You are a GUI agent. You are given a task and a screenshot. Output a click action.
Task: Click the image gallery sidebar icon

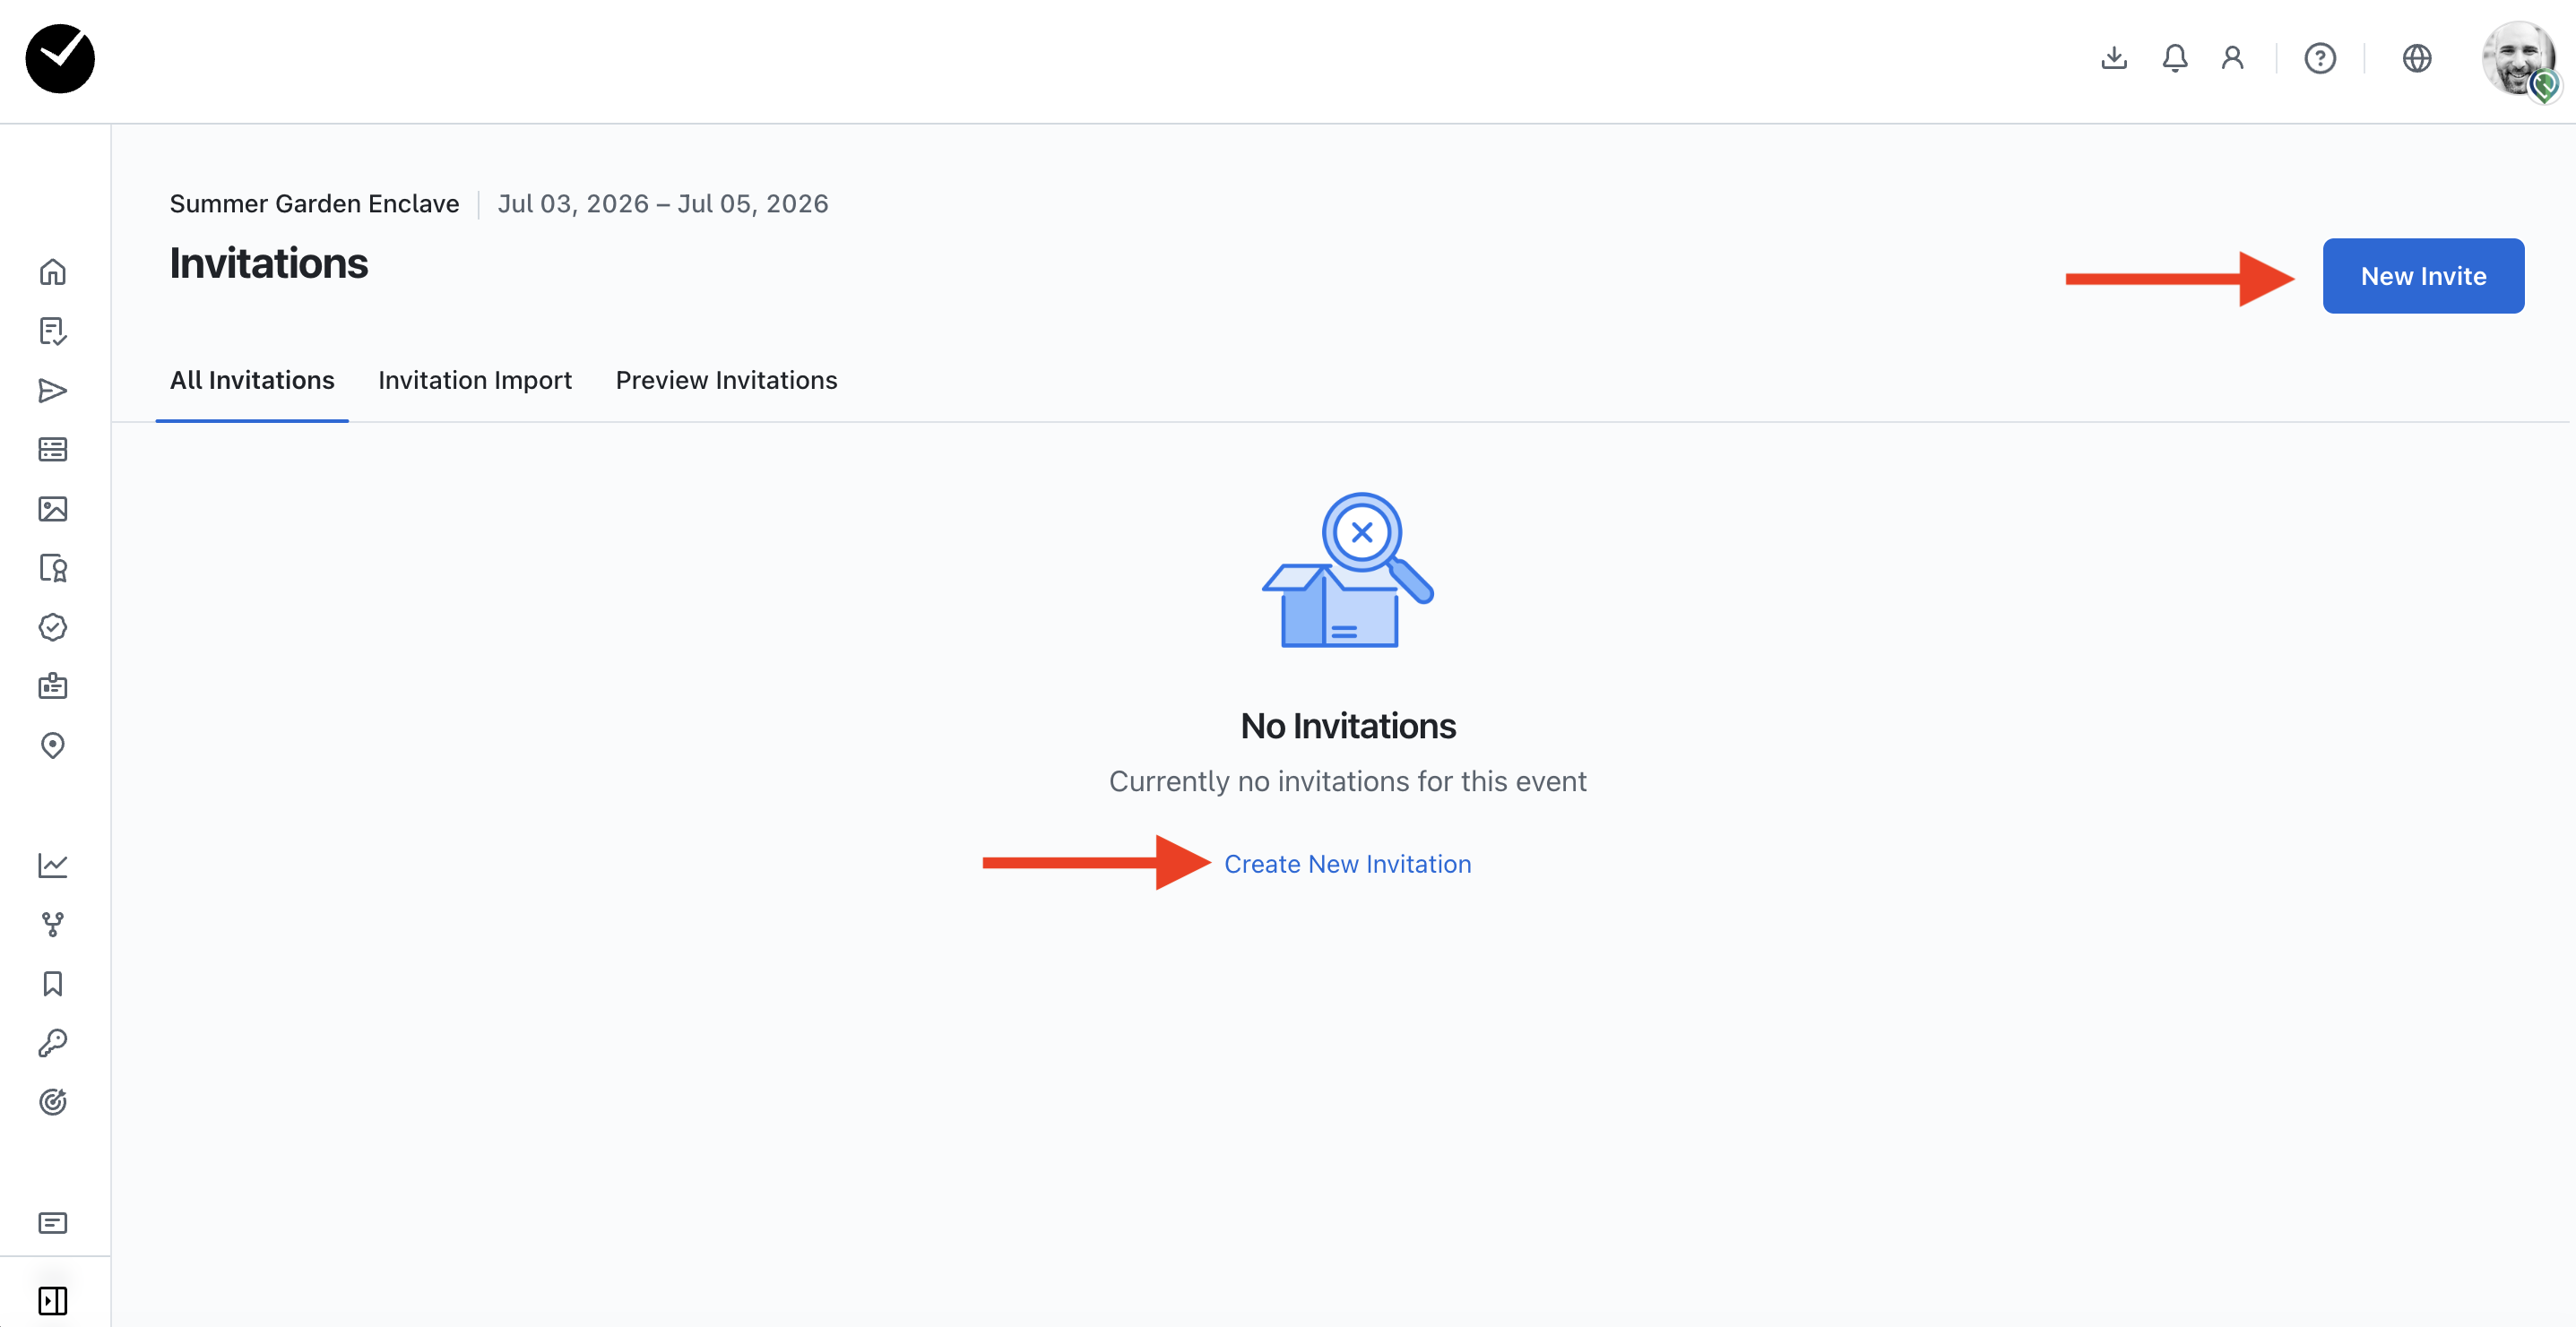tap(53, 509)
